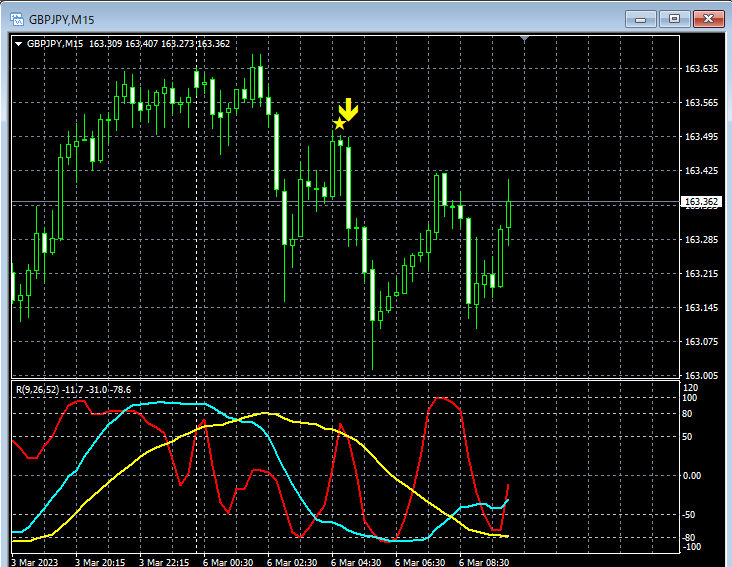The width and height of the screenshot is (732, 567).
Task: Close the GBPJPY,M15 chart window
Action: point(708,19)
